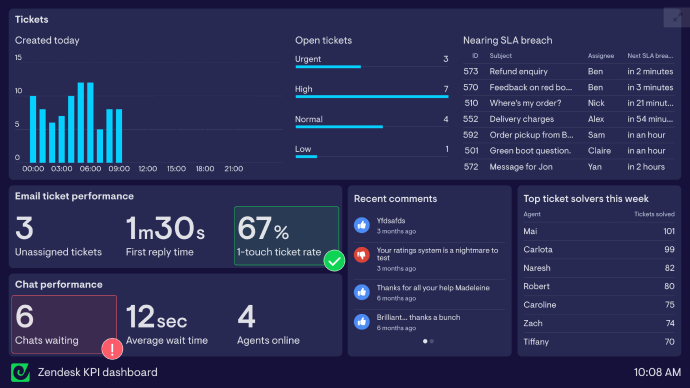Click the 1-touch ticket rate widget
Screen dimensions: 690x388
coord(286,236)
